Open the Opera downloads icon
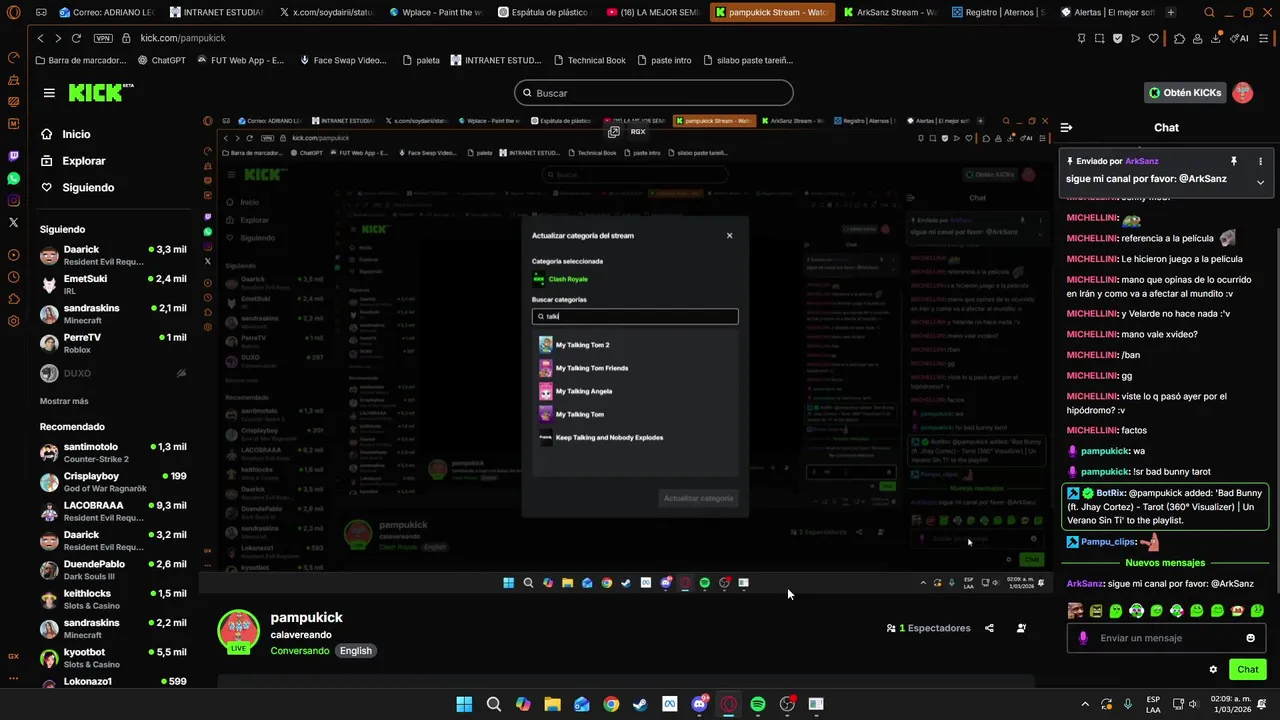Image resolution: width=1280 pixels, height=720 pixels. pyautogui.click(x=1215, y=38)
